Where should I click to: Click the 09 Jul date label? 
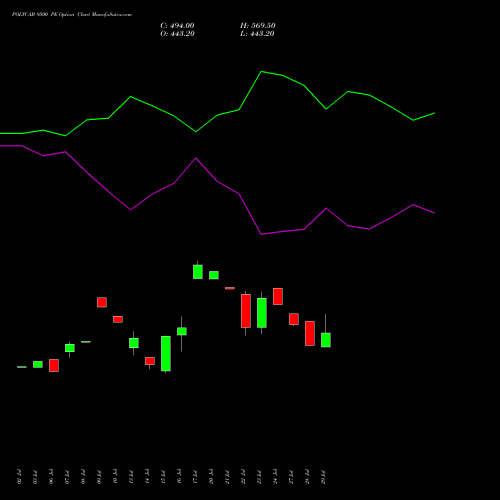(99, 477)
